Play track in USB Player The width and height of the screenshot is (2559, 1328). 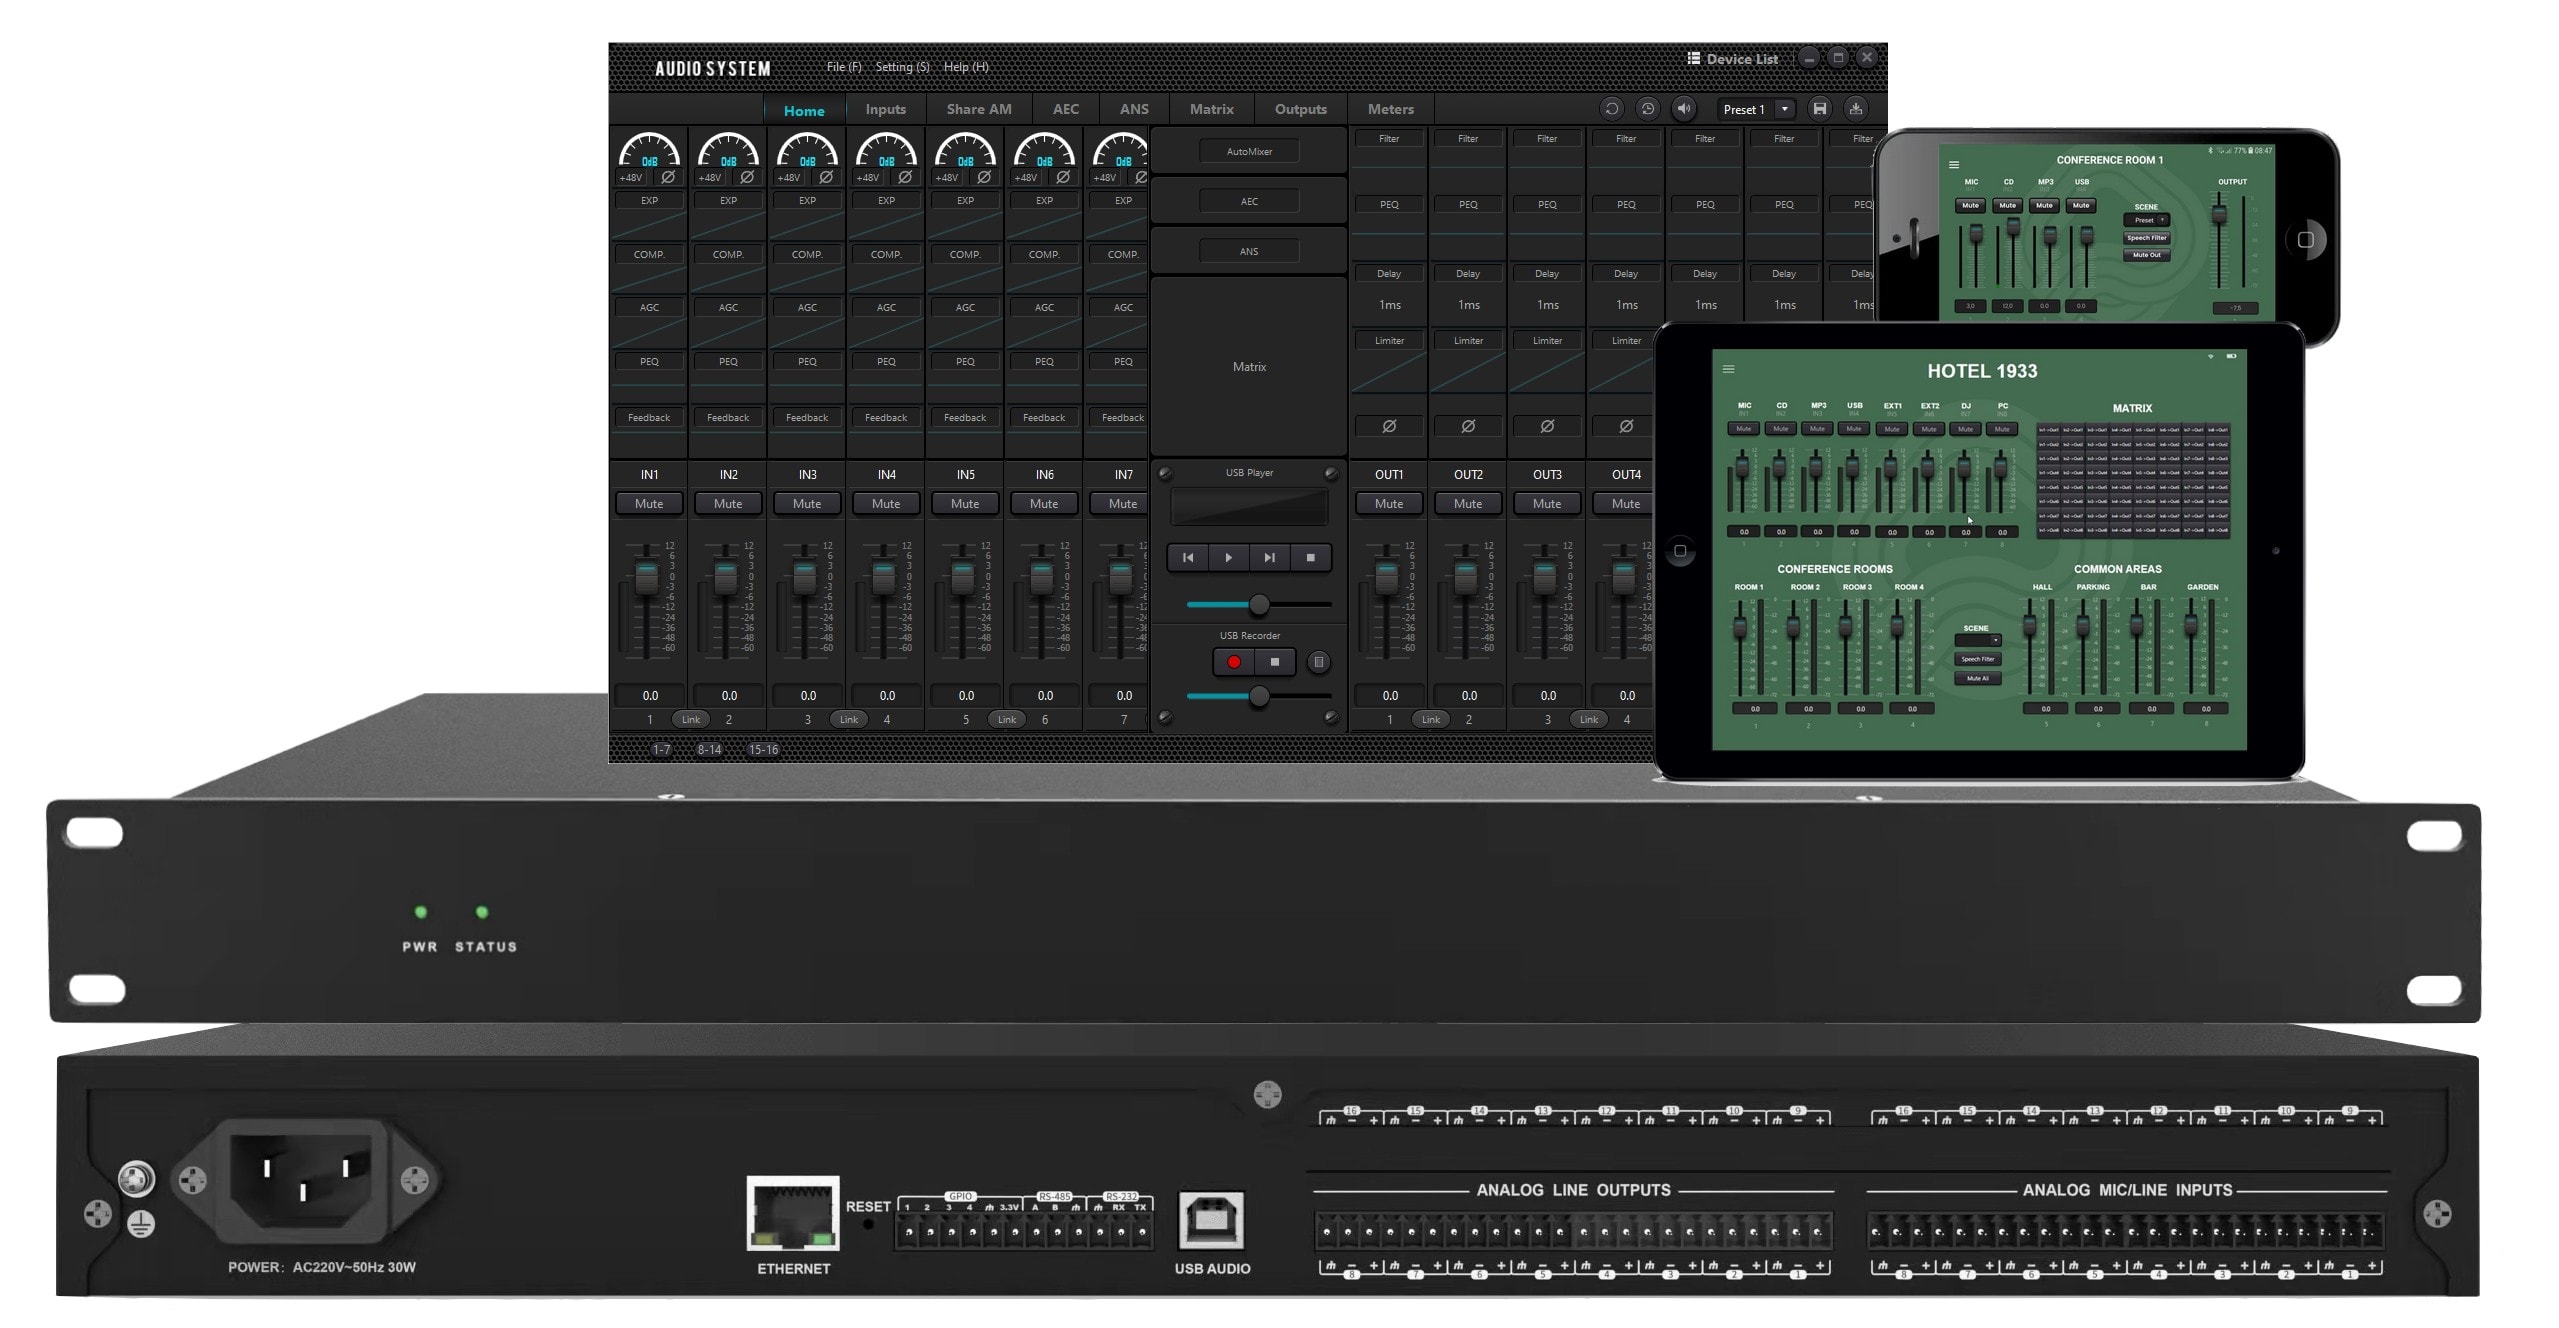coord(1228,558)
